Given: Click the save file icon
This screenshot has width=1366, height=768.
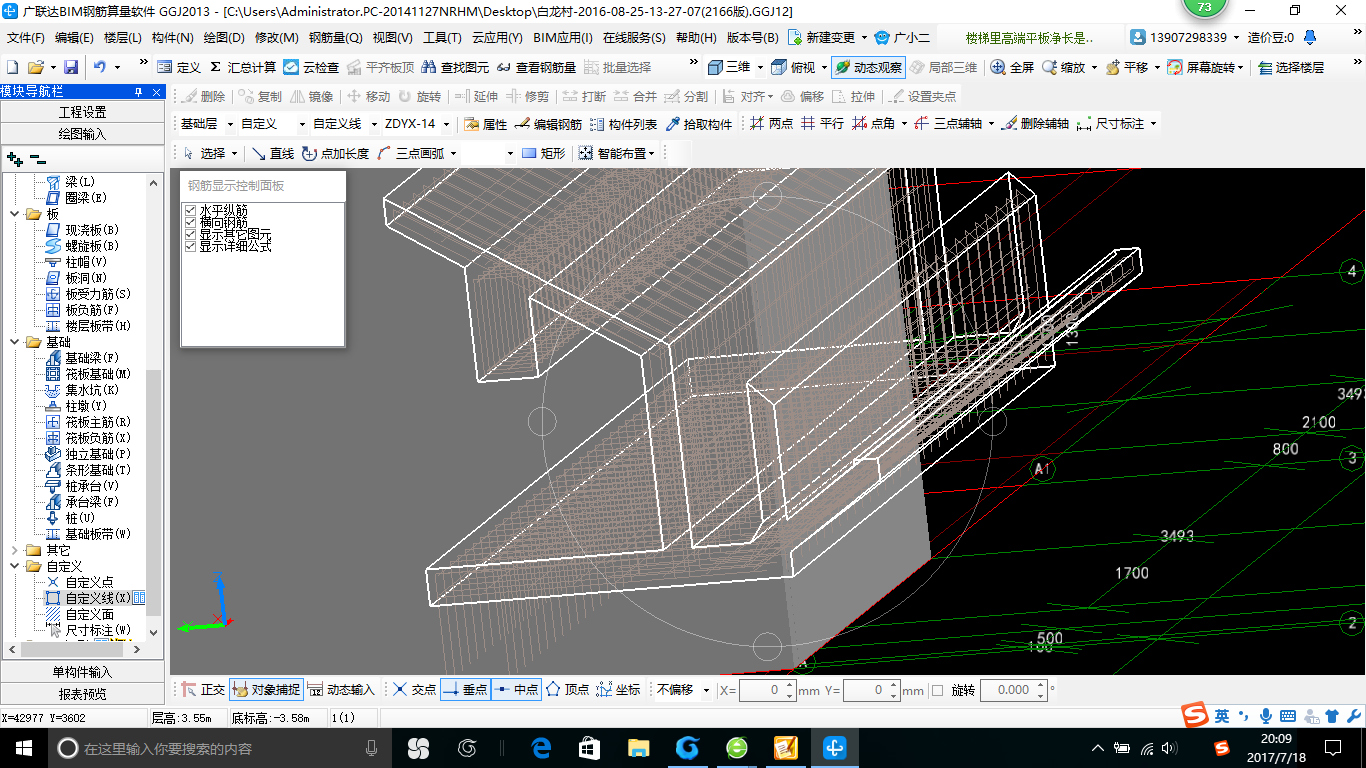Looking at the screenshot, I should click(x=71, y=67).
